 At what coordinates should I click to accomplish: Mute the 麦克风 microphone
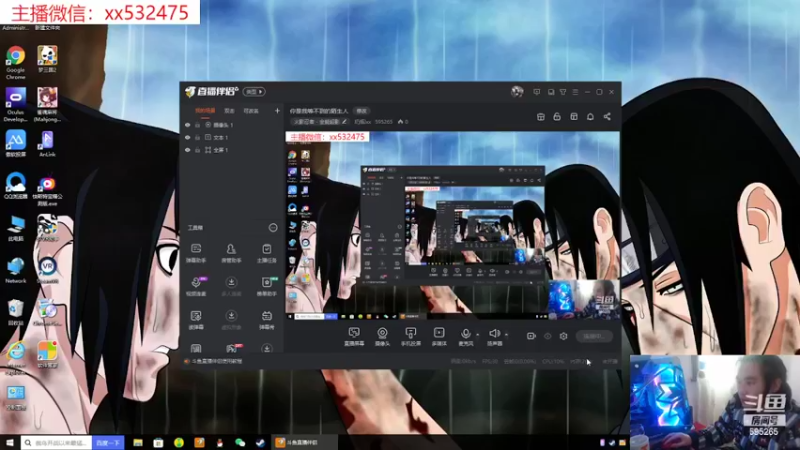pos(465,337)
